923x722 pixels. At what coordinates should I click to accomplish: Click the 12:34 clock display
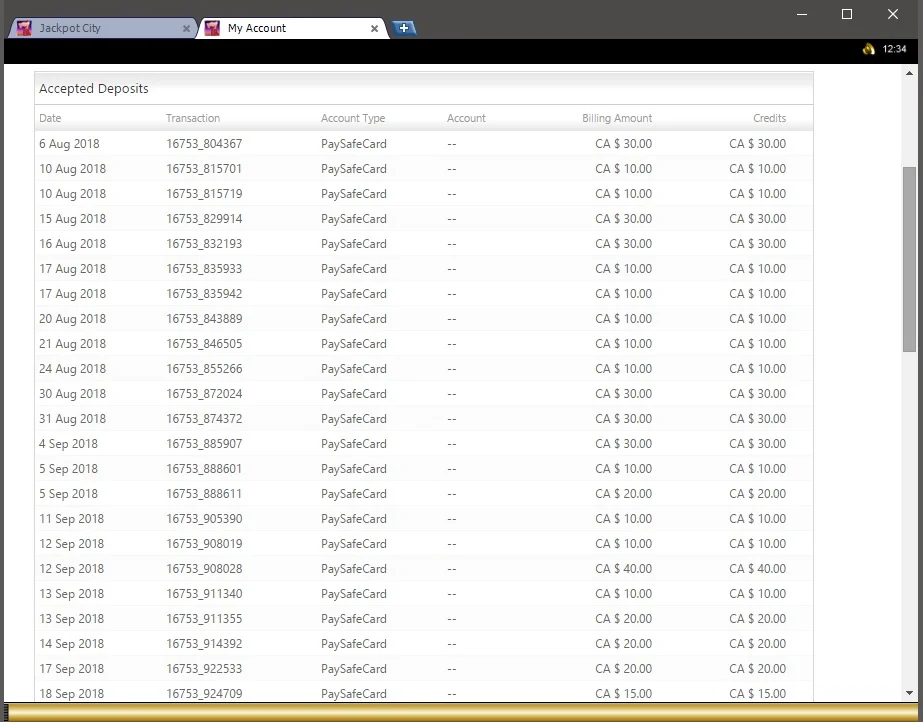tap(894, 49)
